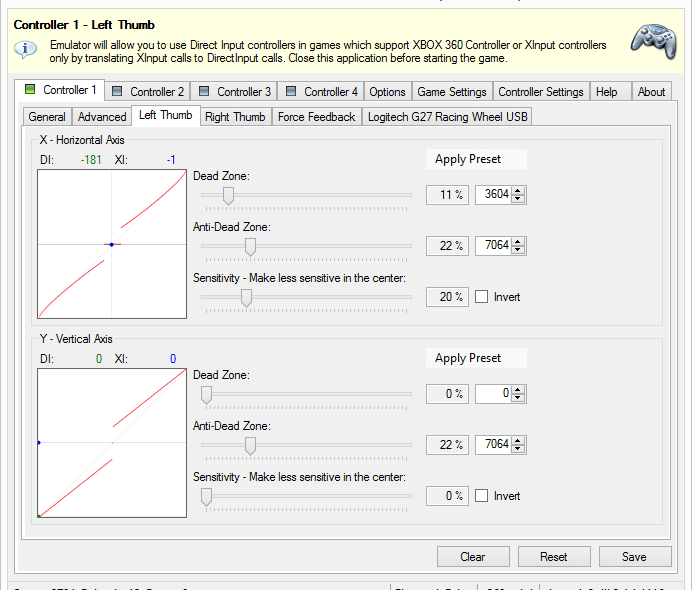Click X axis Dead Zone slider thumb
Screen dimensions: 692x590
click(228, 196)
